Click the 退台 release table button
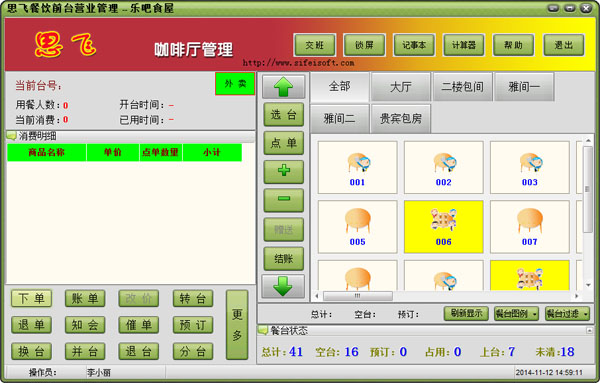Viewport: 600px width, 383px height. [139, 351]
